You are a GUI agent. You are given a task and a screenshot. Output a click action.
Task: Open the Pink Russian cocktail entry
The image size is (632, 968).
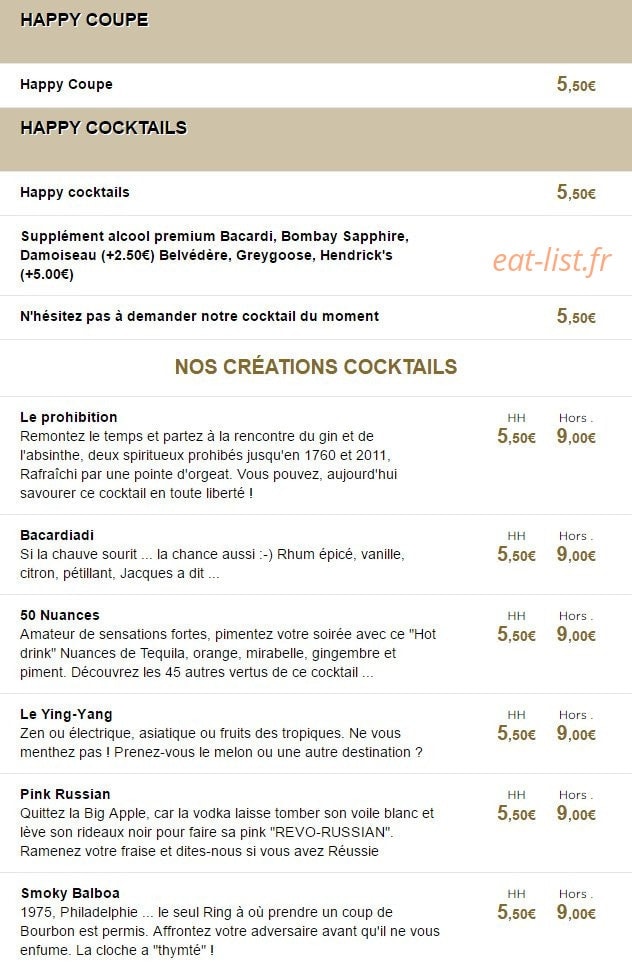click(x=65, y=794)
